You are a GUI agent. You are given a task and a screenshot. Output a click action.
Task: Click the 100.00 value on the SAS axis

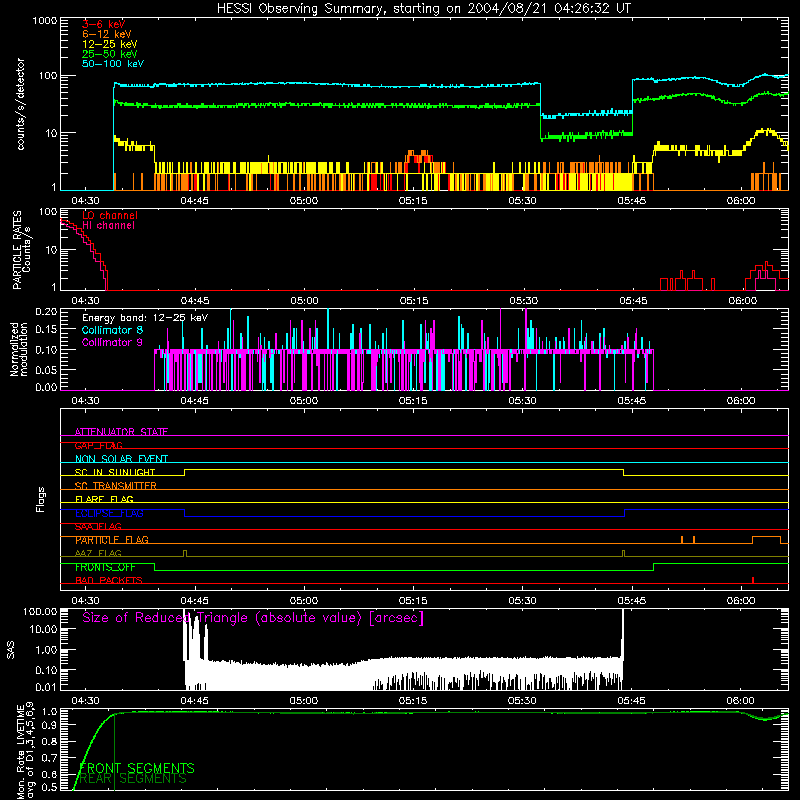[41, 611]
